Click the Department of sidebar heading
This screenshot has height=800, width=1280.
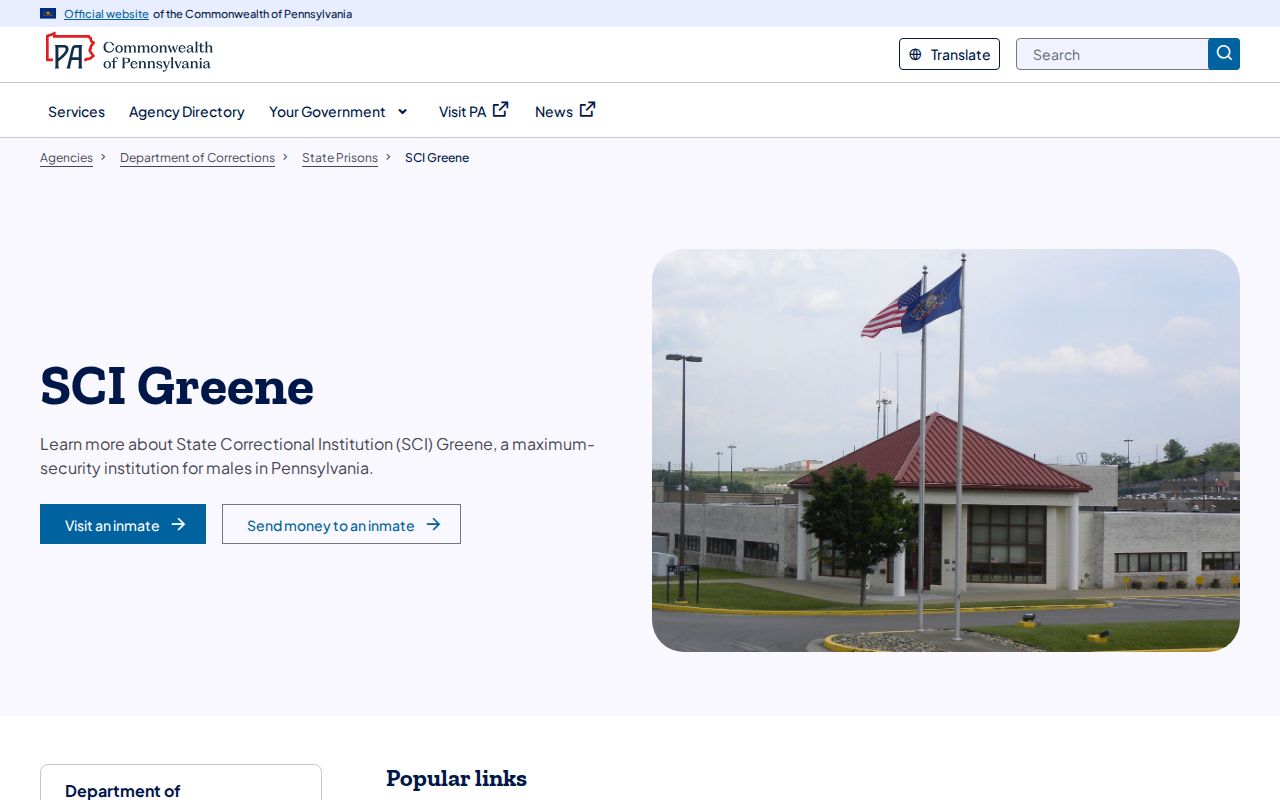coord(122,790)
